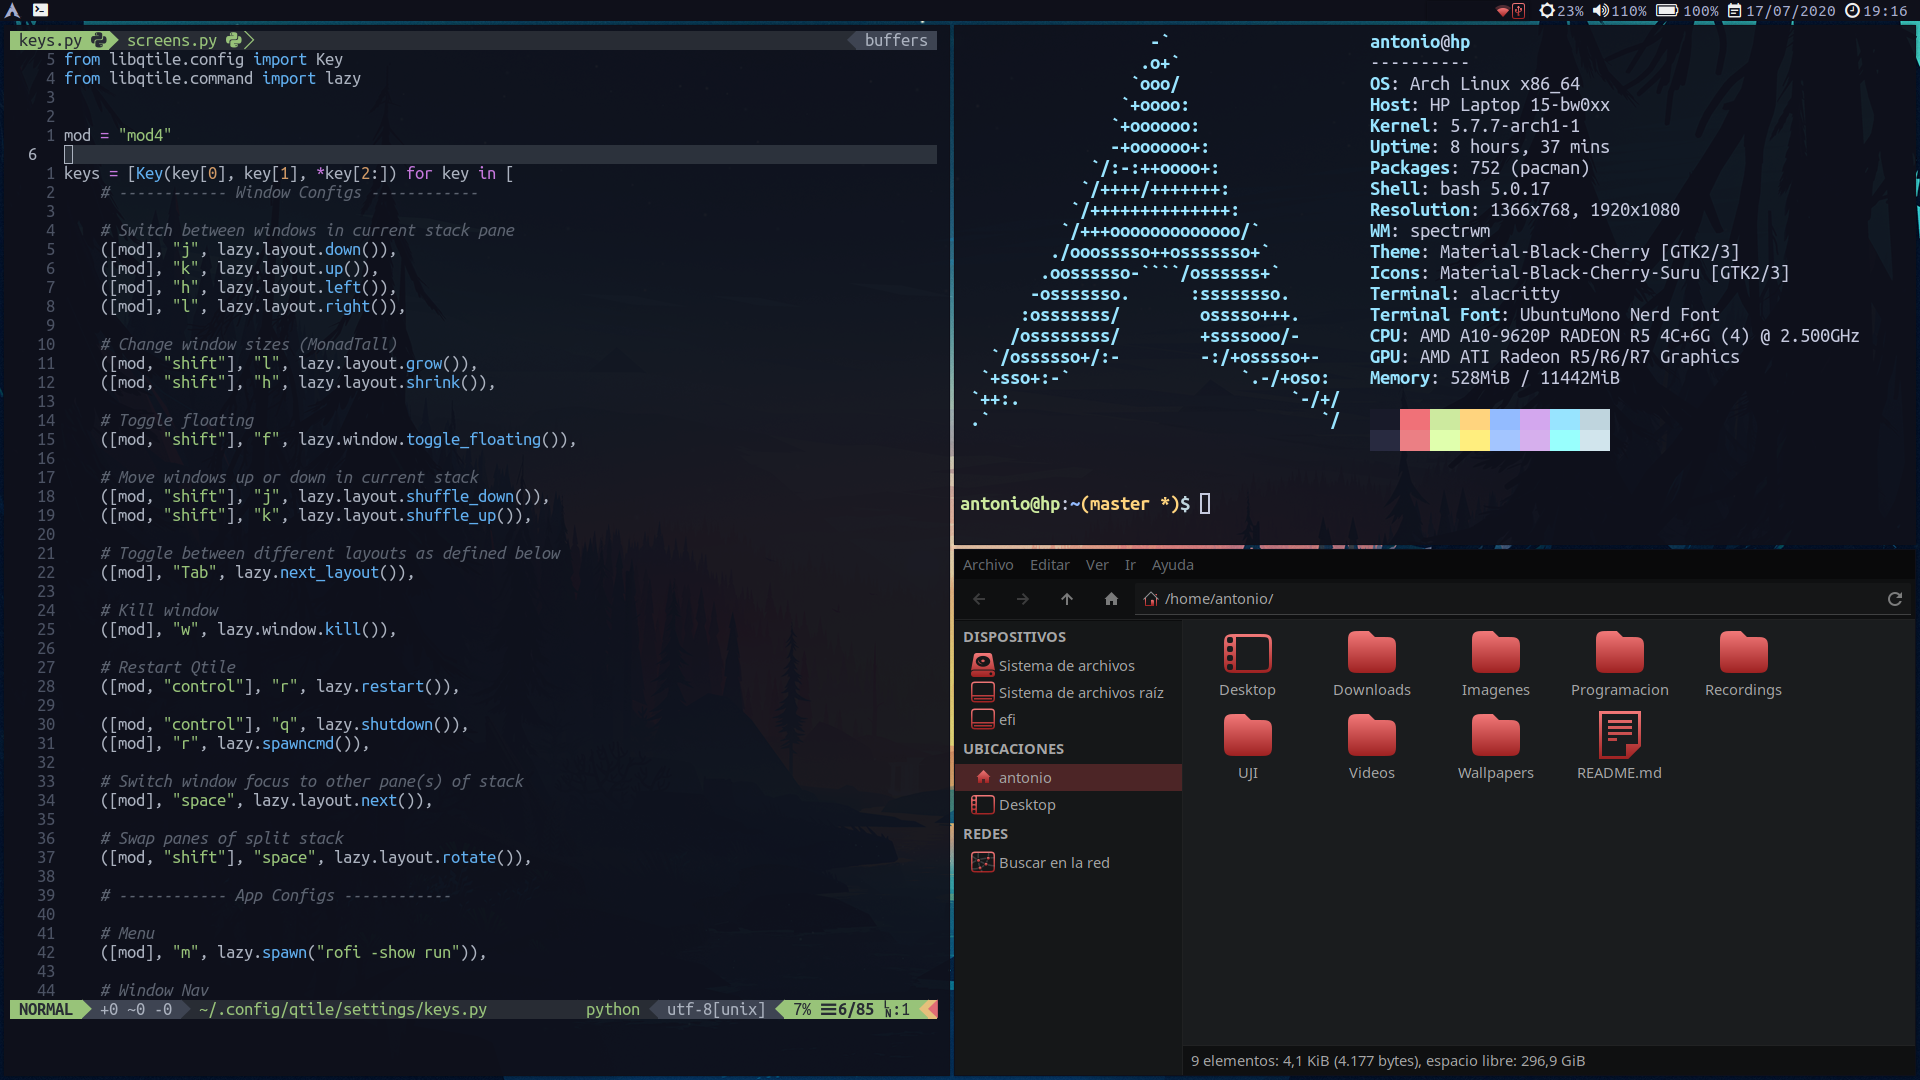The height and width of the screenshot is (1080, 1920).
Task: Open the Ayuda menu
Action: coord(1172,565)
